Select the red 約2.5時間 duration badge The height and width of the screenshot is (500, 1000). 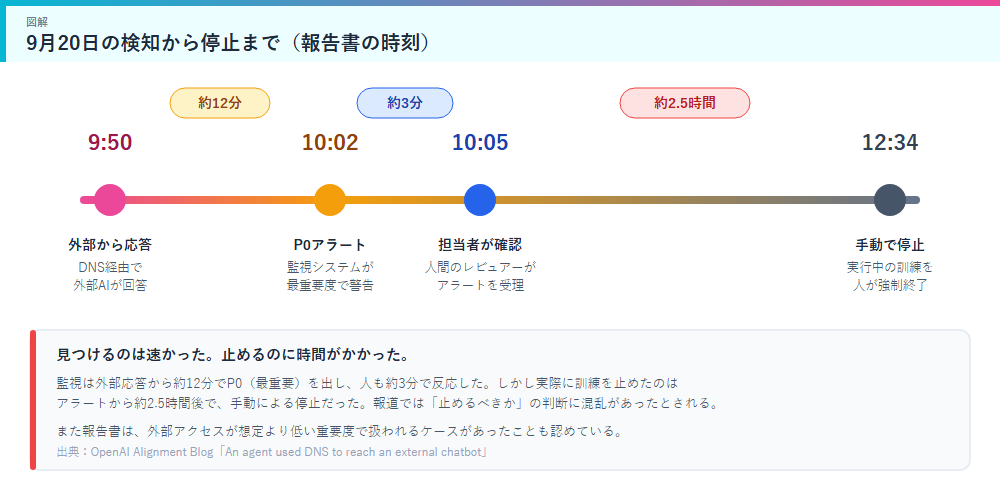[x=685, y=103]
